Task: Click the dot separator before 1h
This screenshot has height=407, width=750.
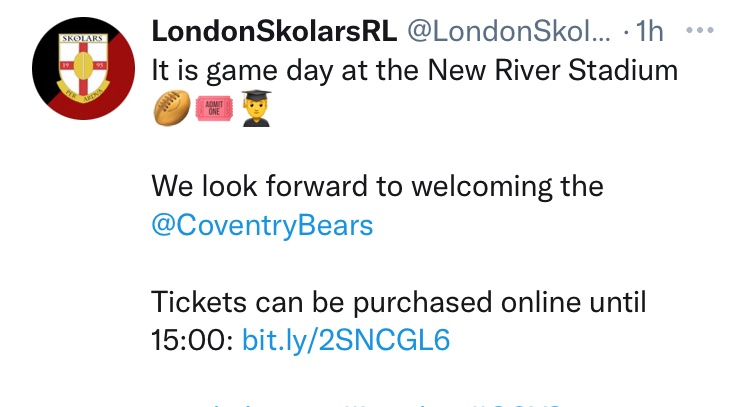Action: [626, 33]
